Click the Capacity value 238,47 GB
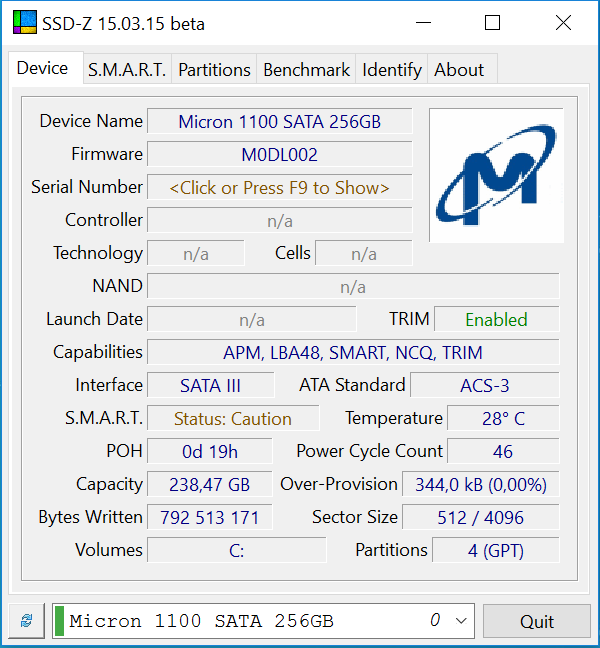Screen dimensions: 600x648 click(210, 484)
